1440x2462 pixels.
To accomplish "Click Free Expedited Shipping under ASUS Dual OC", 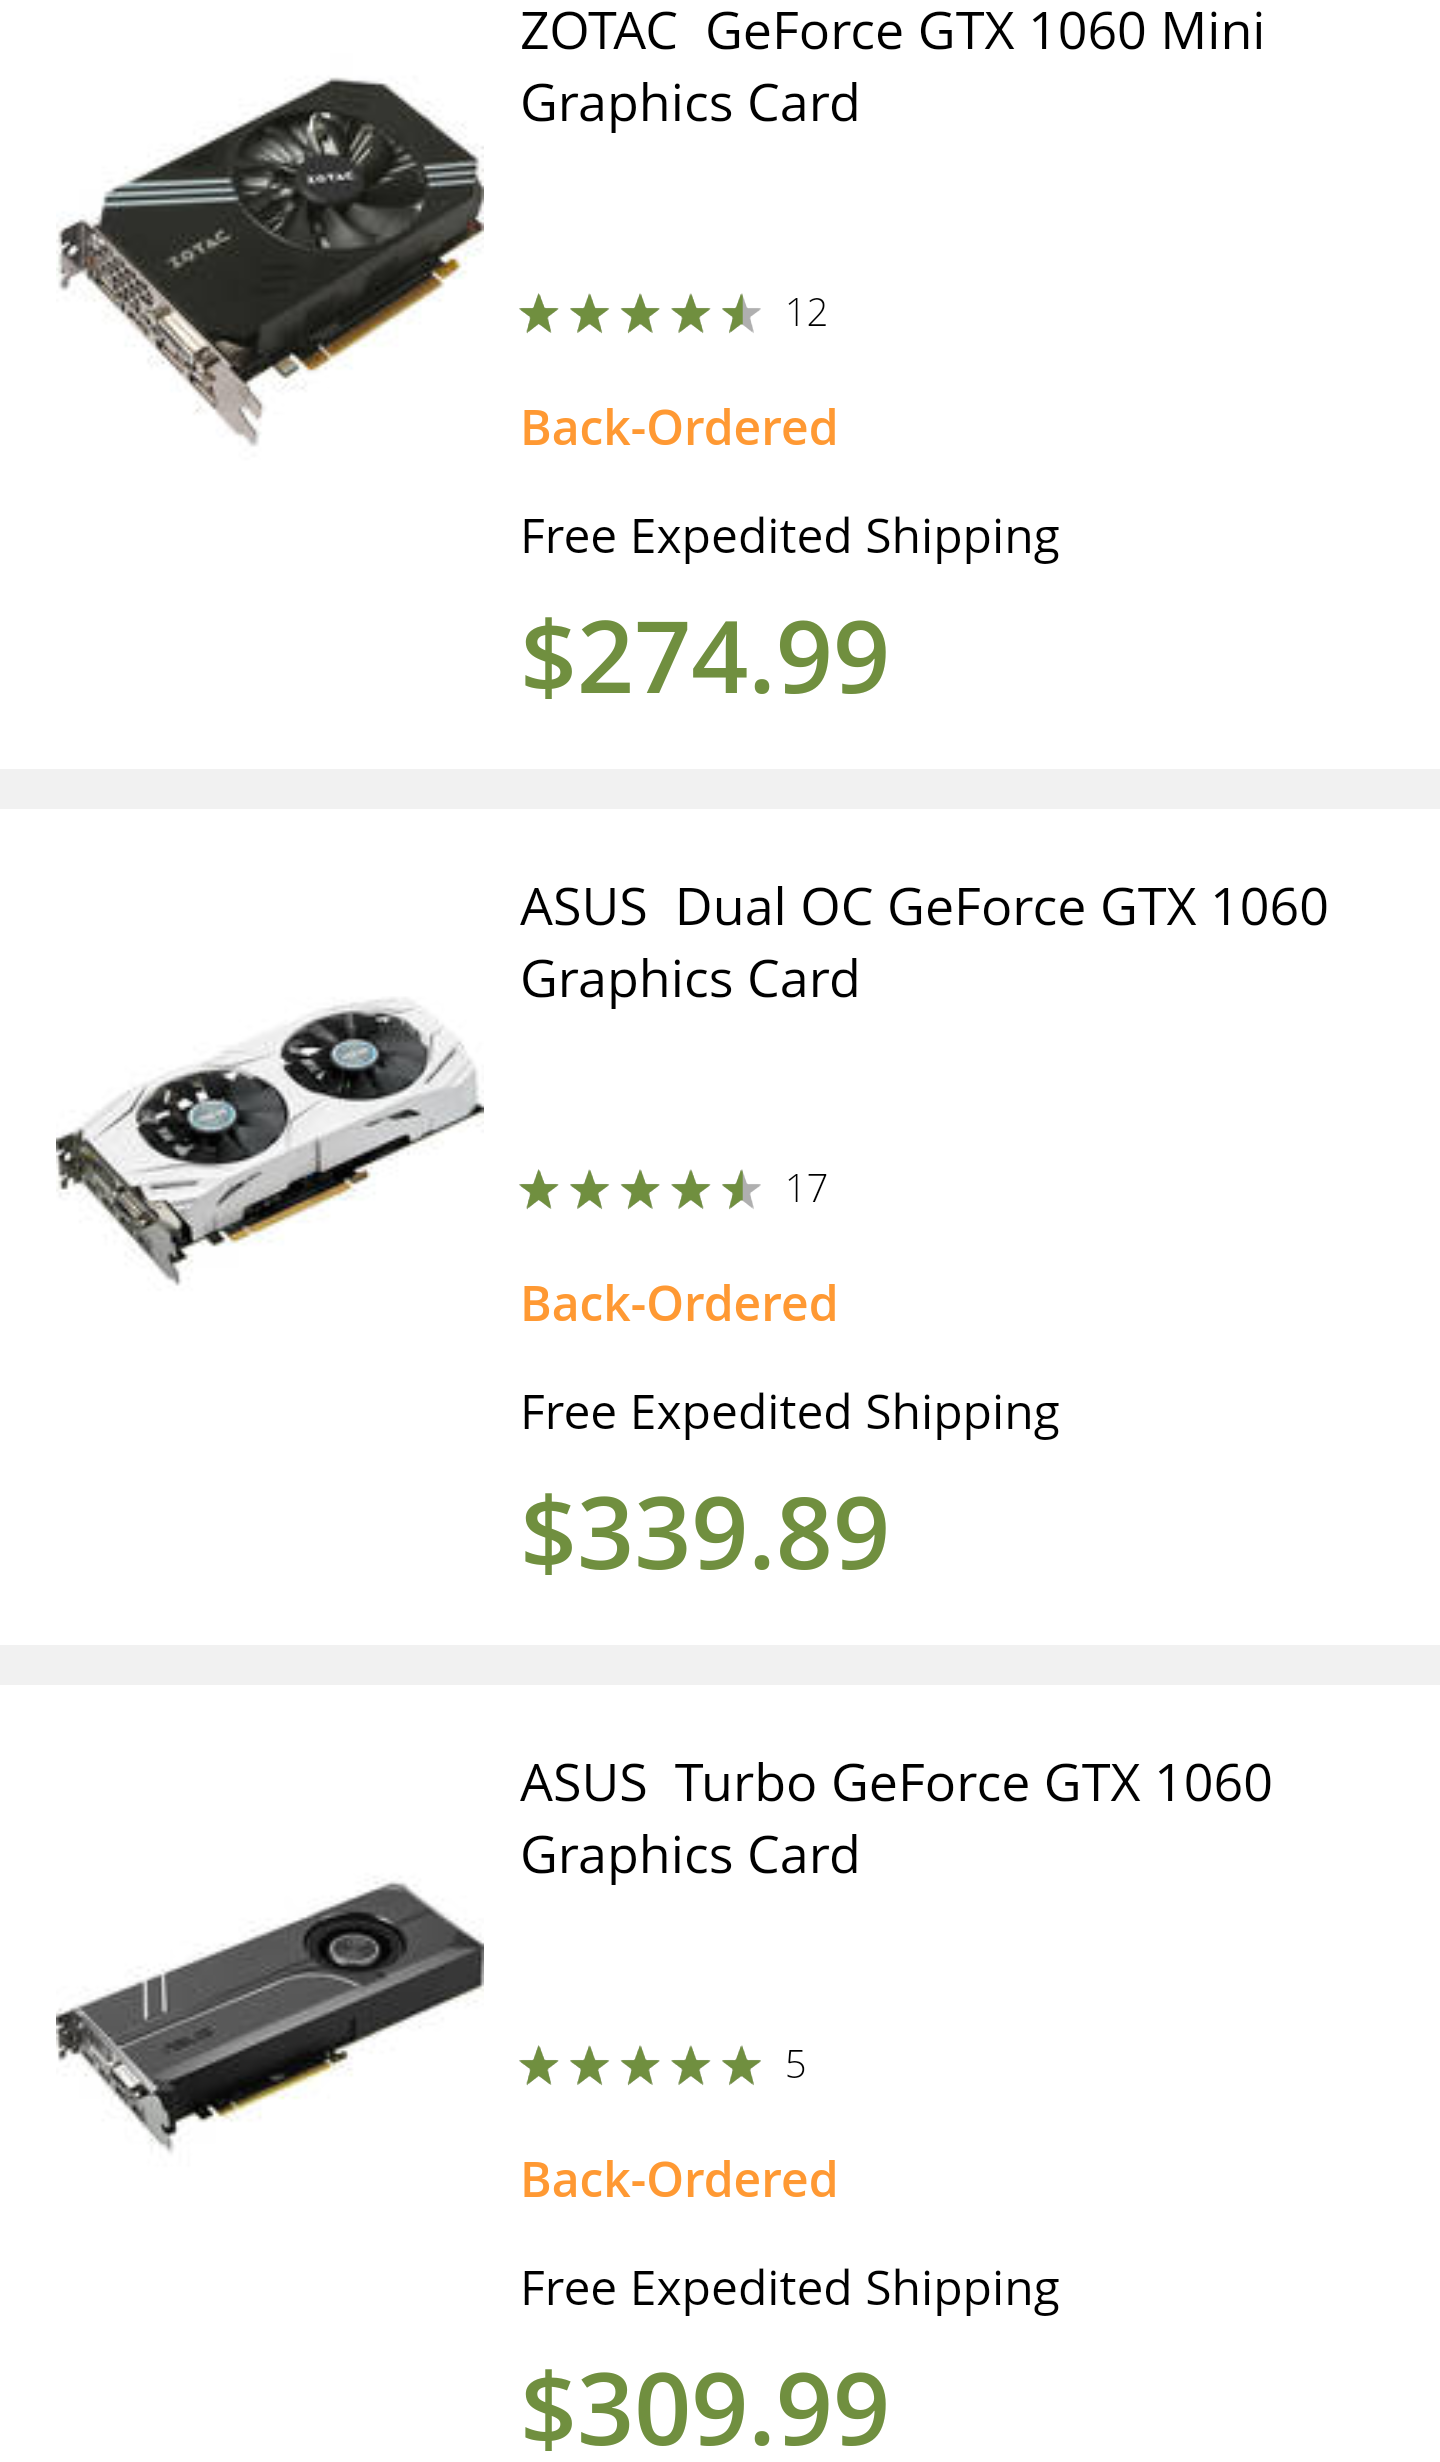I will click(790, 1414).
